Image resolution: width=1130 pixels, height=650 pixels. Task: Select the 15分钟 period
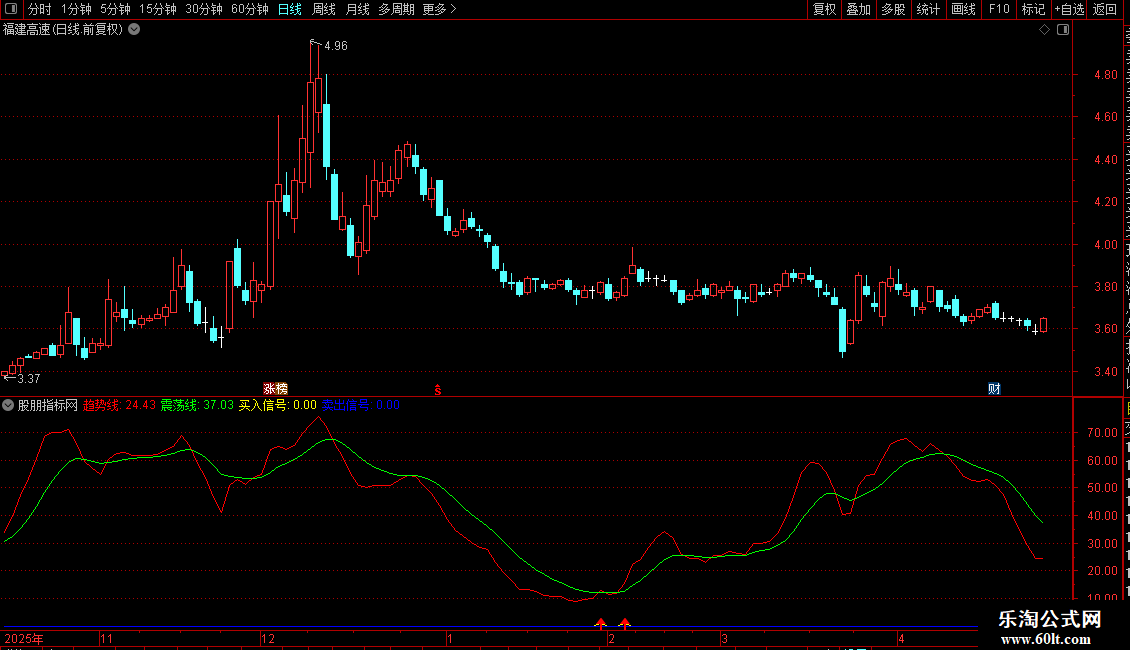click(158, 9)
